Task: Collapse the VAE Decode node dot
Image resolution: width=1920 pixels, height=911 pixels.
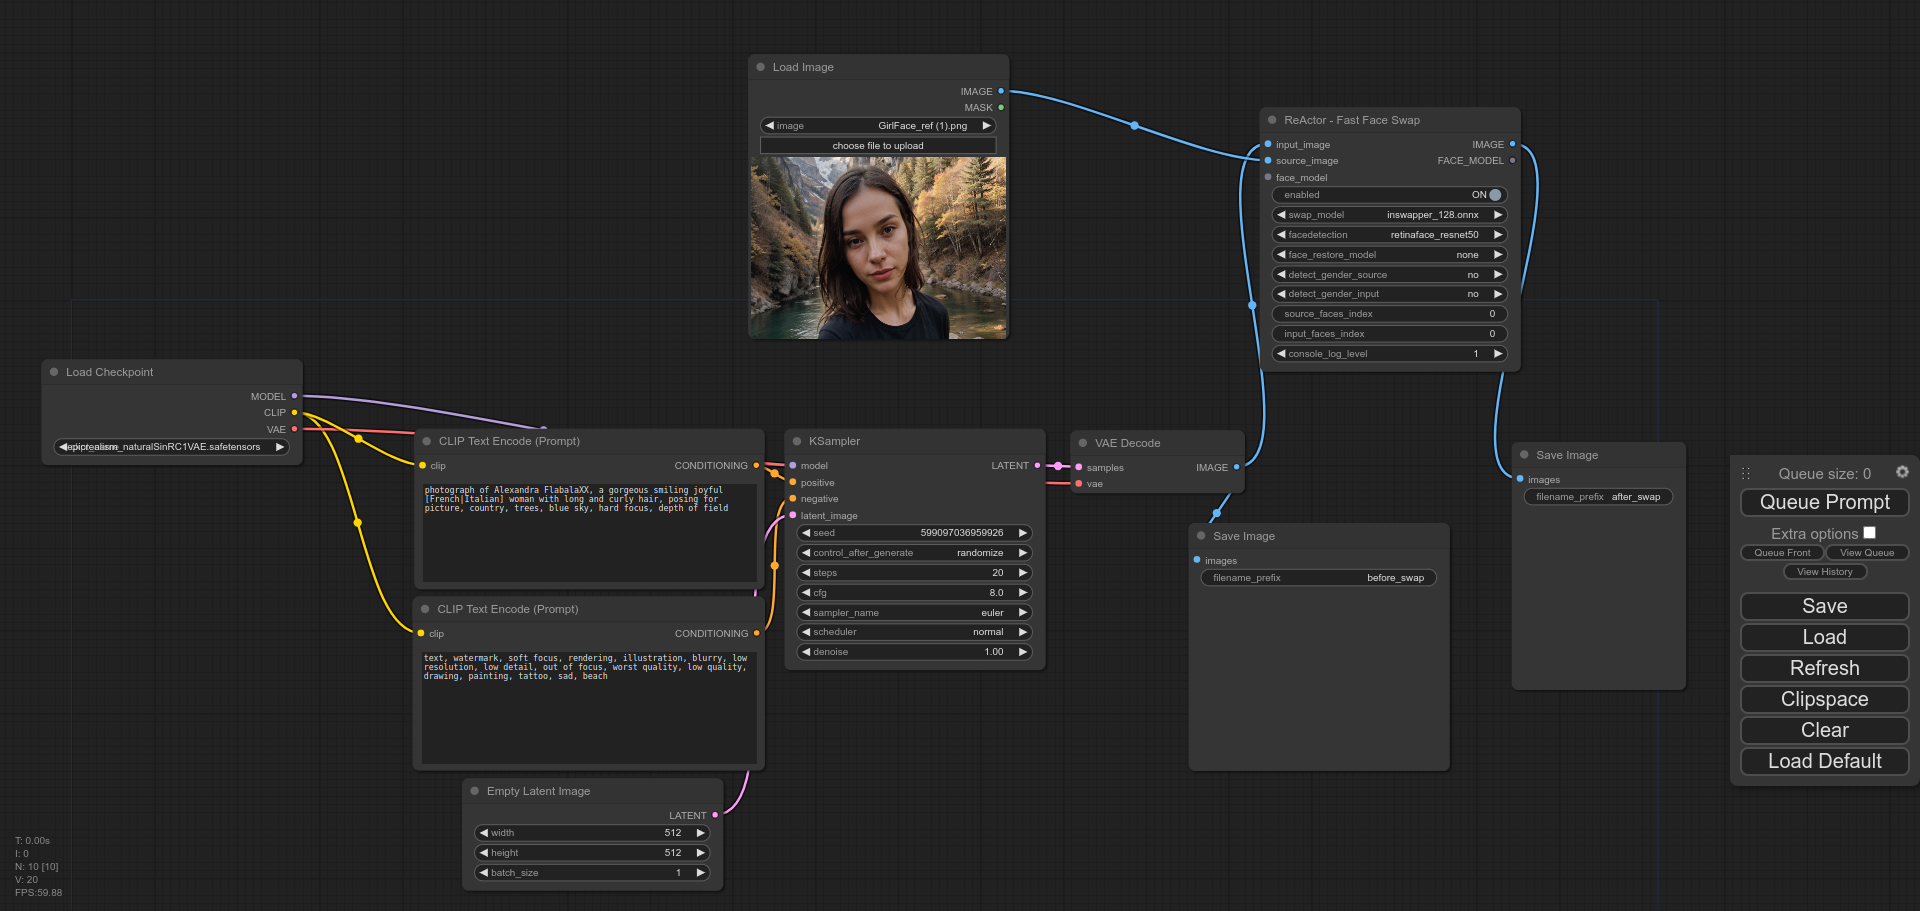Action: (x=1083, y=443)
